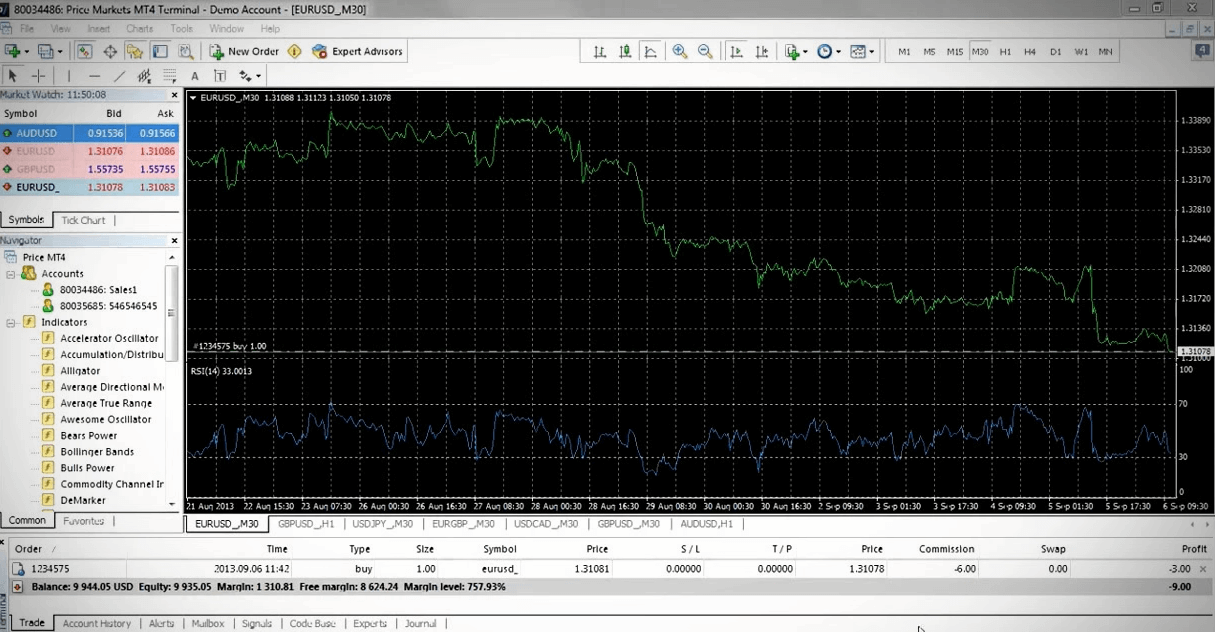Enable bar chart display mode
The width and height of the screenshot is (1215, 632).
[x=600, y=50]
